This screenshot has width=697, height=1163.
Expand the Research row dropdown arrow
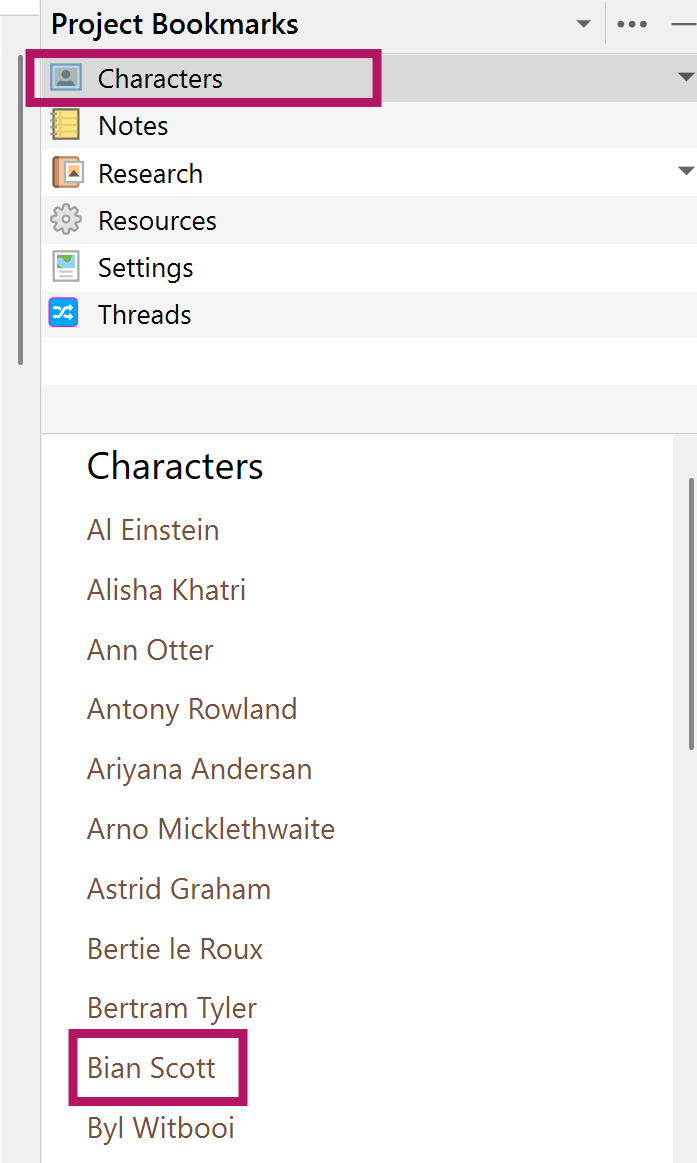(685, 171)
